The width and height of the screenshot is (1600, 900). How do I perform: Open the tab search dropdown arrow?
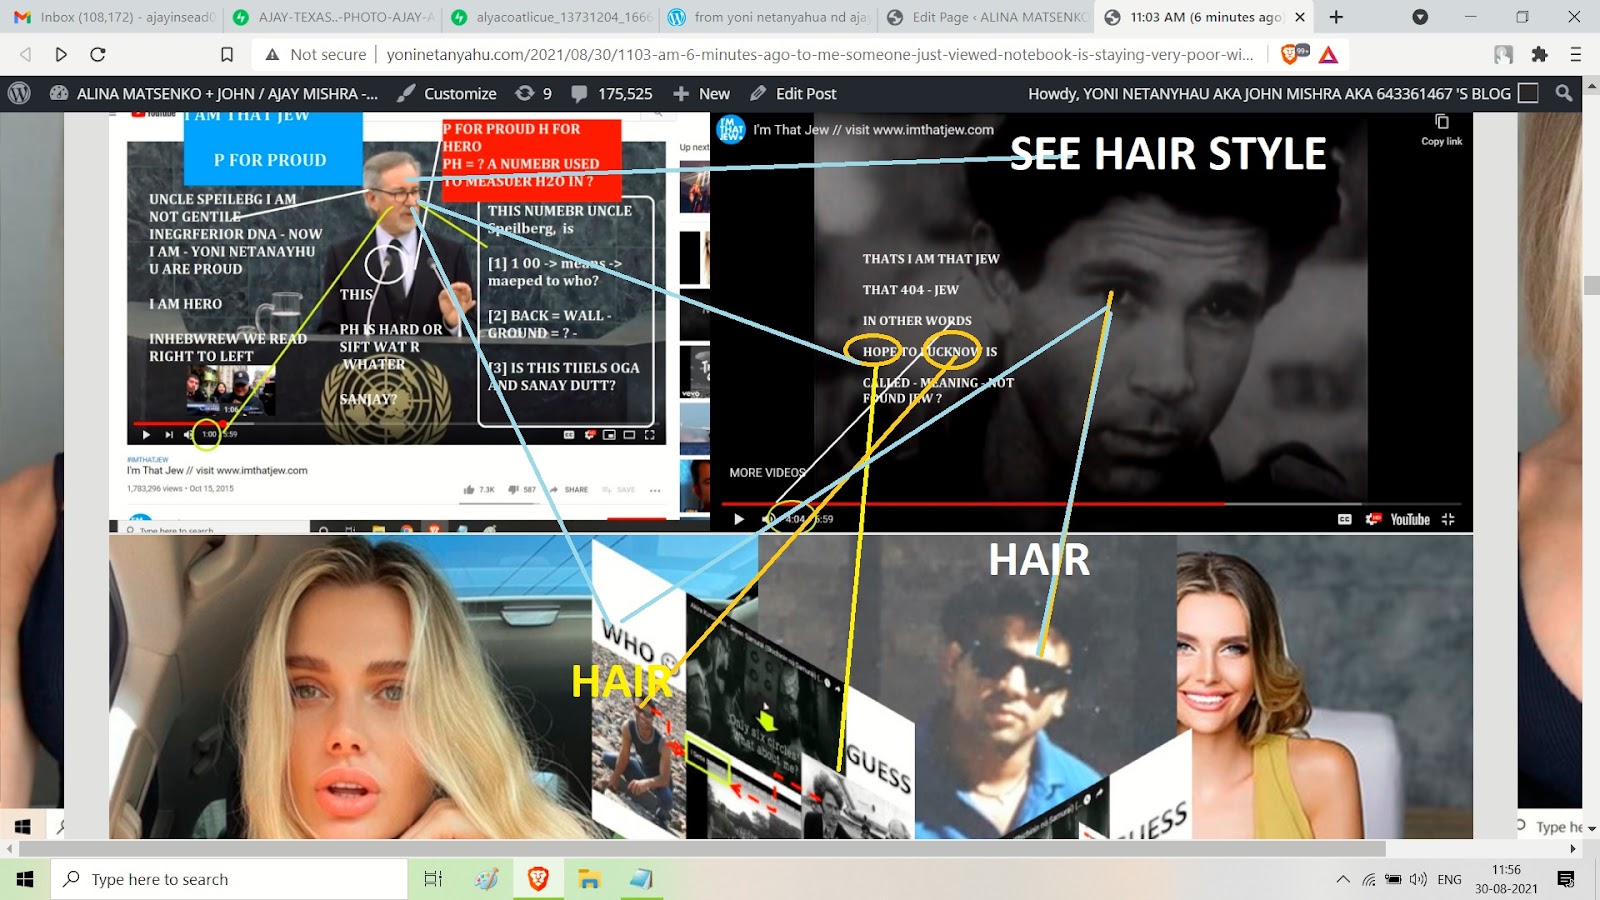[1420, 17]
